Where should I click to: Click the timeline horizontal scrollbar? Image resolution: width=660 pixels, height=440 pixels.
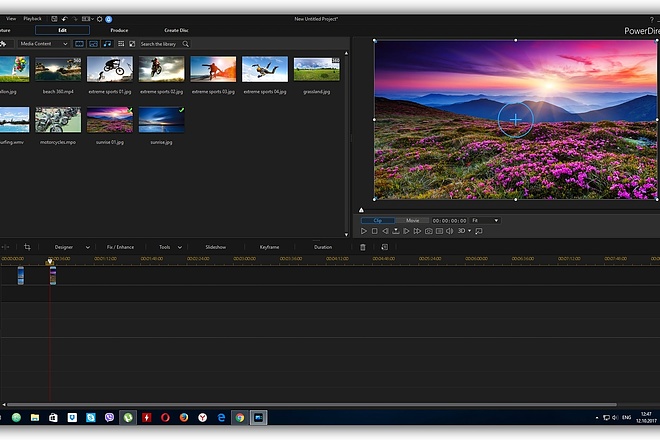tap(312, 405)
